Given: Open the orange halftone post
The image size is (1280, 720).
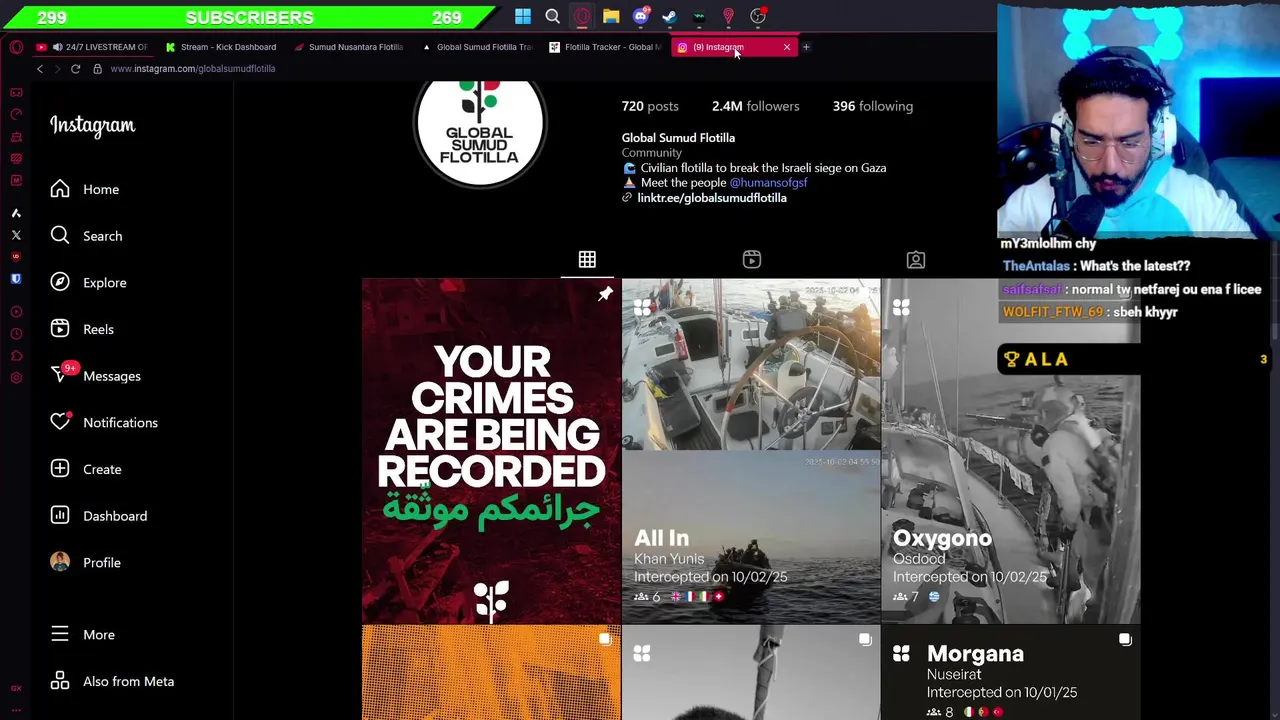Looking at the screenshot, I should click(x=491, y=672).
